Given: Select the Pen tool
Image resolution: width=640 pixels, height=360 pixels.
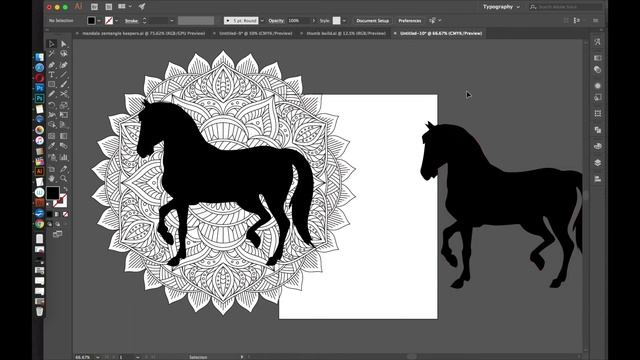Looking at the screenshot, I should click(x=52, y=64).
